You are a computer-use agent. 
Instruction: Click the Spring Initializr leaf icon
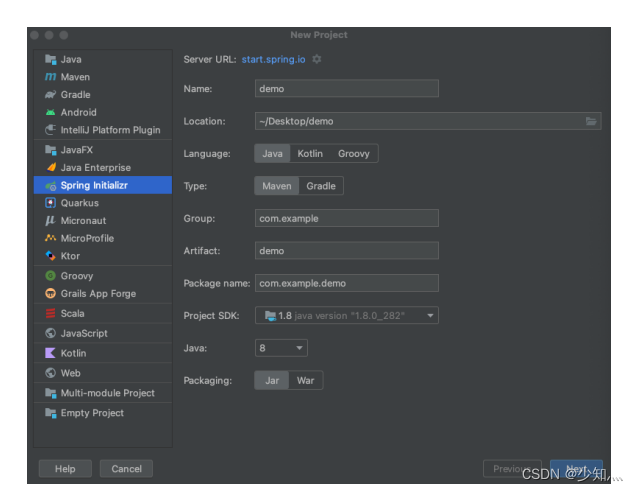[50, 186]
